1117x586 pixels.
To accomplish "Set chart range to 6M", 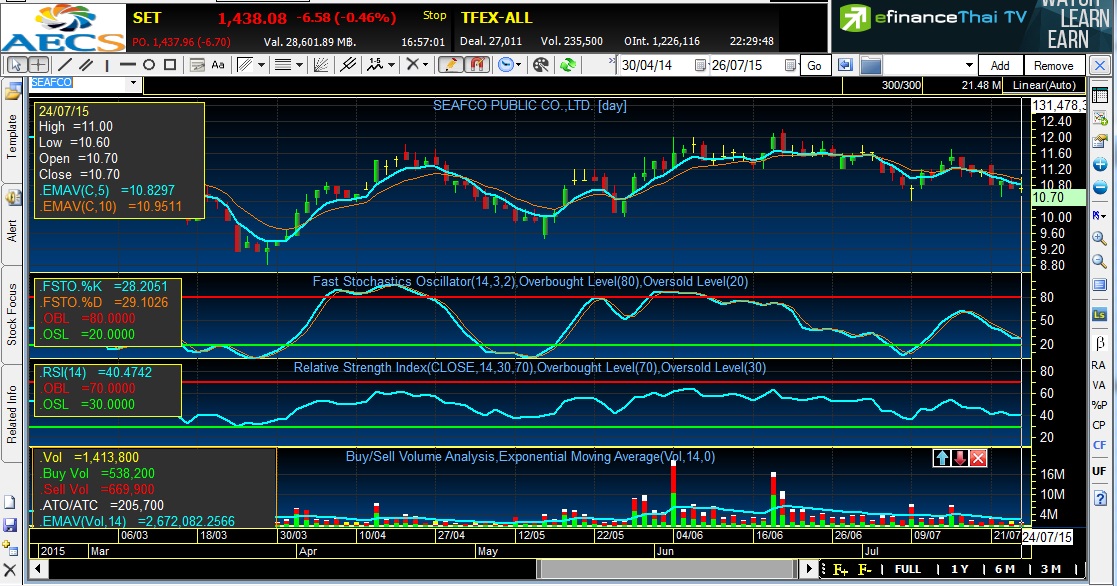I will [x=1004, y=569].
